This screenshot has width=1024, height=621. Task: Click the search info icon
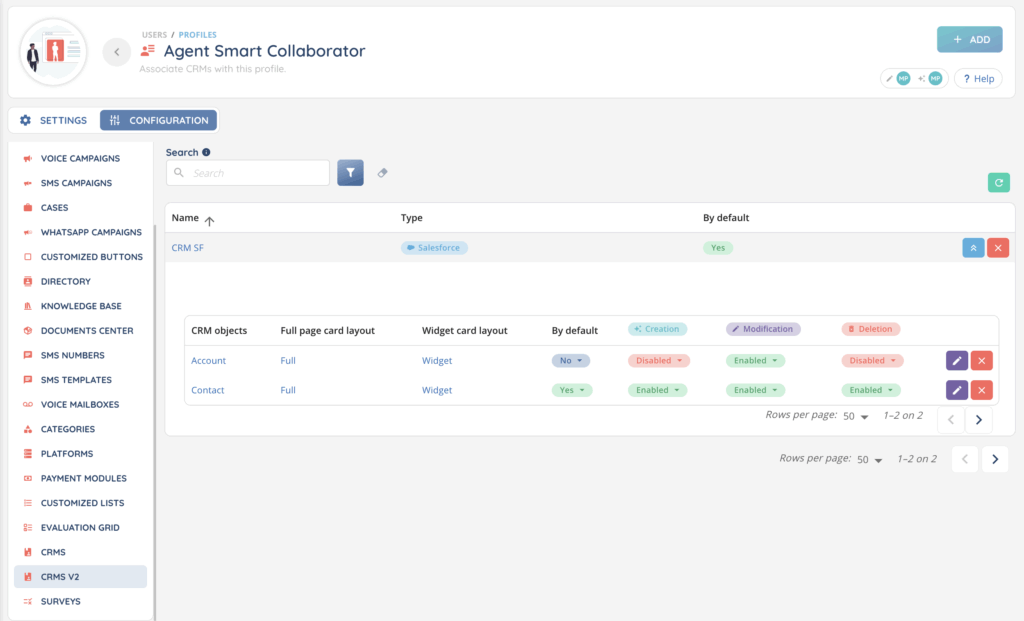tap(206, 153)
